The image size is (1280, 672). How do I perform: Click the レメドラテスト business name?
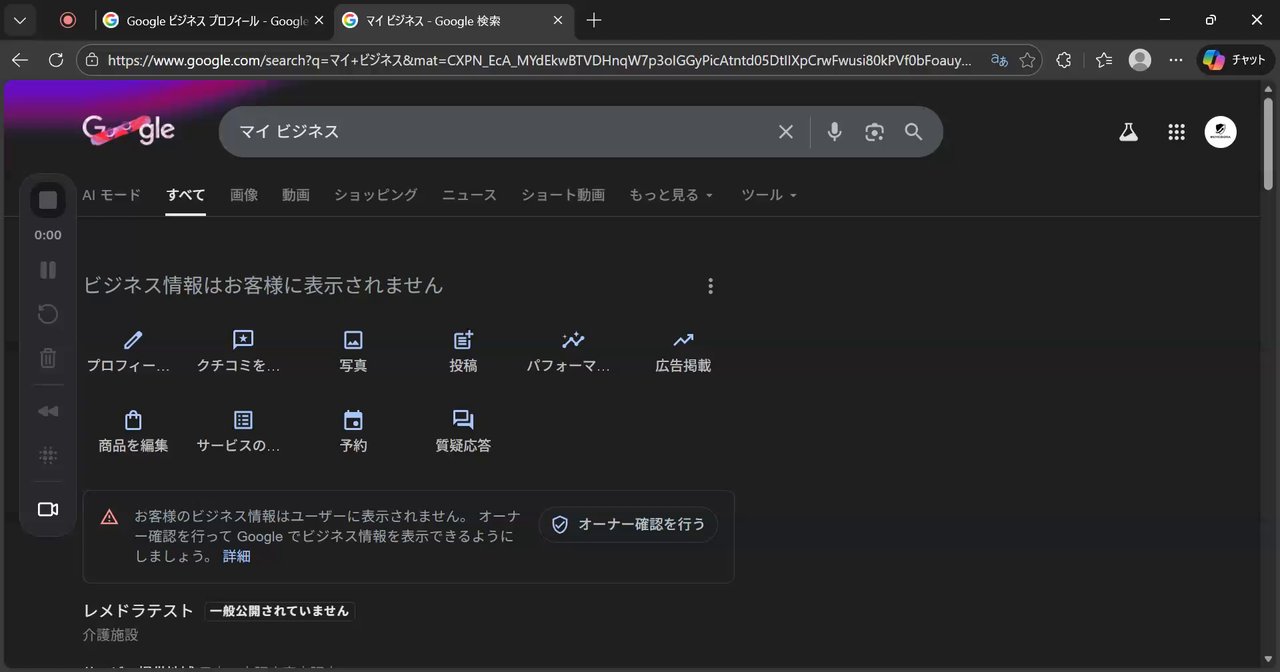pyautogui.click(x=138, y=610)
